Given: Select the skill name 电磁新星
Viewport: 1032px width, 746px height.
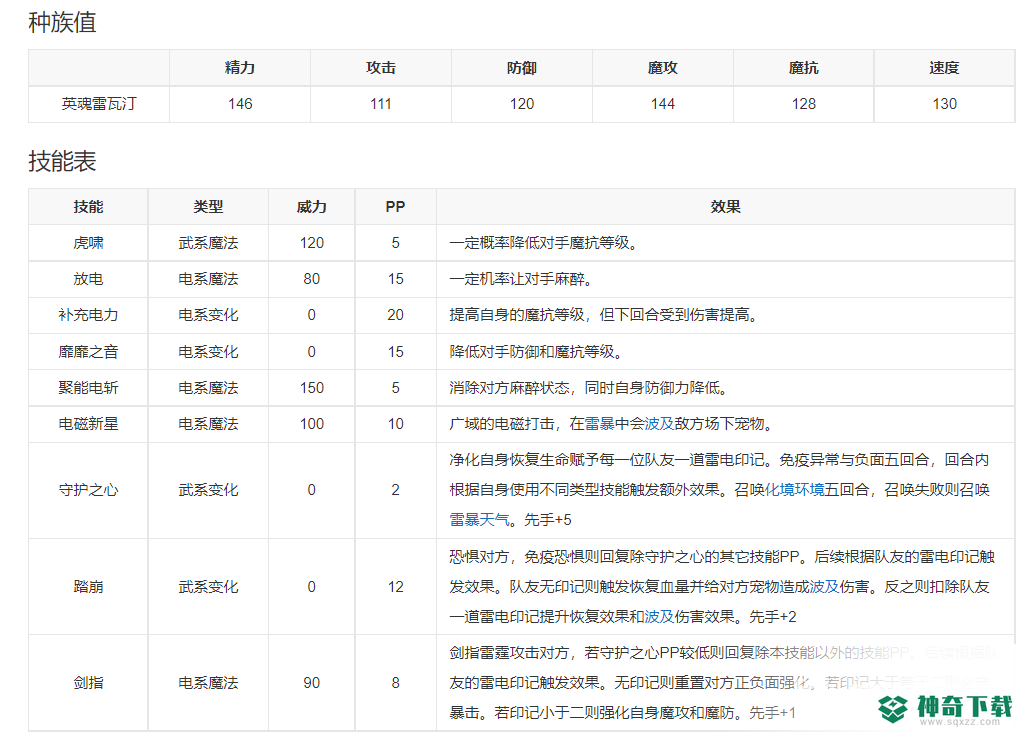Looking at the screenshot, I should coord(88,424).
